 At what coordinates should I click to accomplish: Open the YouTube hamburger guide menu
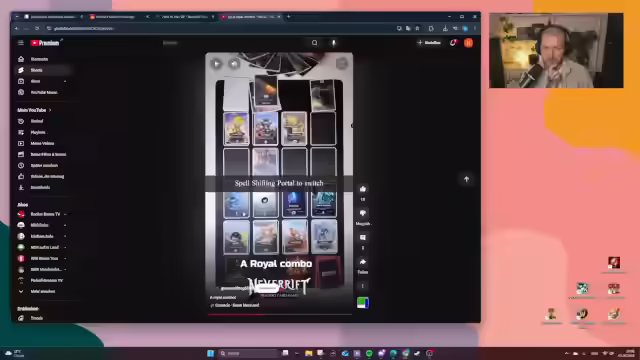(x=21, y=43)
